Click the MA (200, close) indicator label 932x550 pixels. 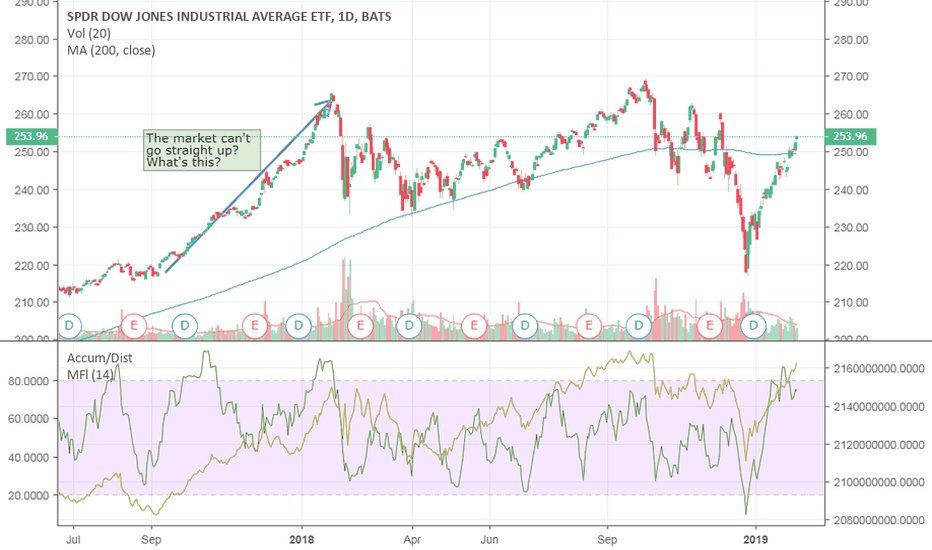[x=111, y=51]
